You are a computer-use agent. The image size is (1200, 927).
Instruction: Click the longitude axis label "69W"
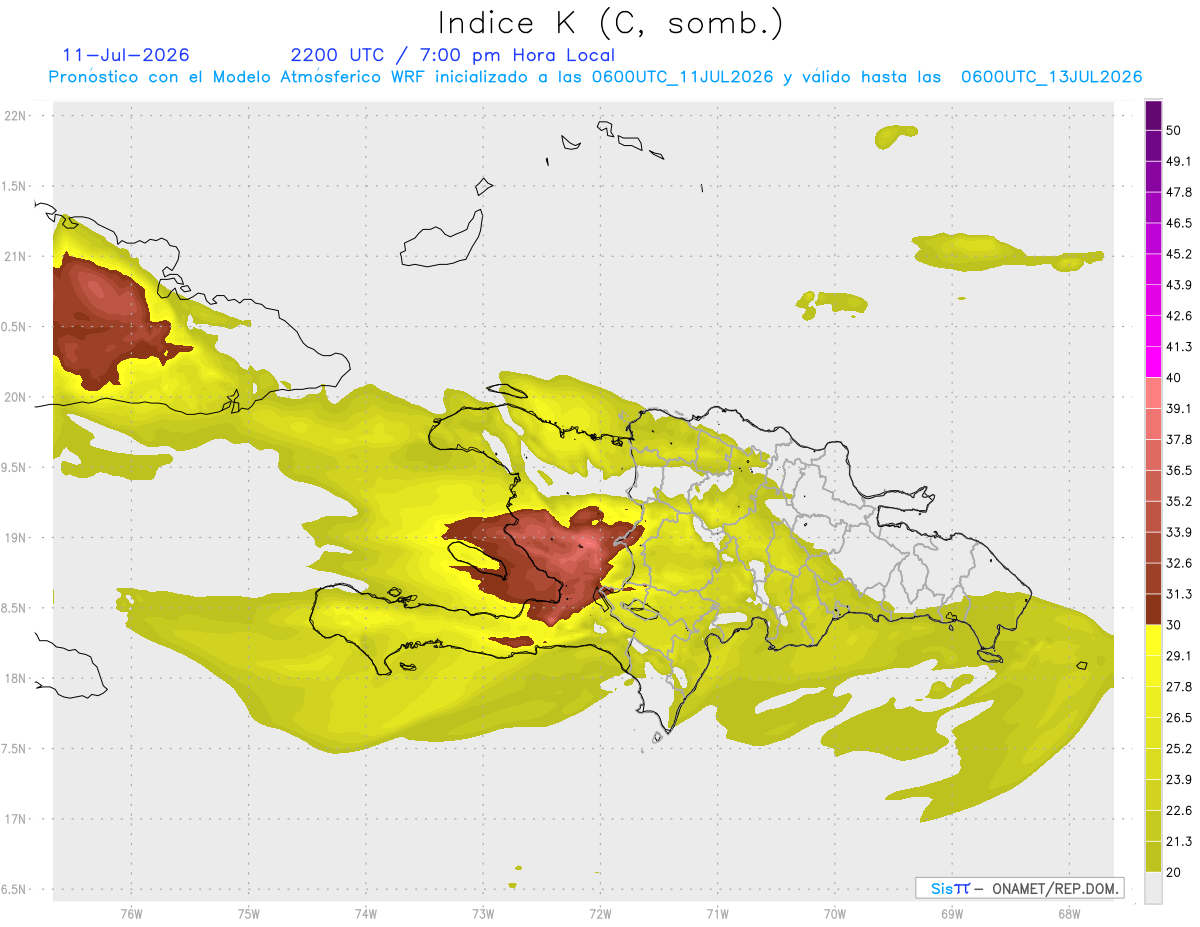point(951,914)
